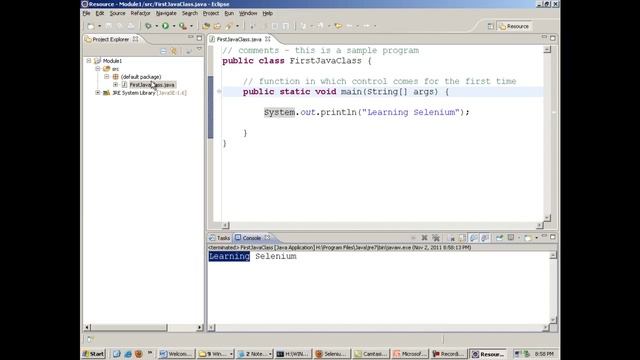Select the Console tab
Viewport: 640px width, 360px height.
click(x=251, y=238)
